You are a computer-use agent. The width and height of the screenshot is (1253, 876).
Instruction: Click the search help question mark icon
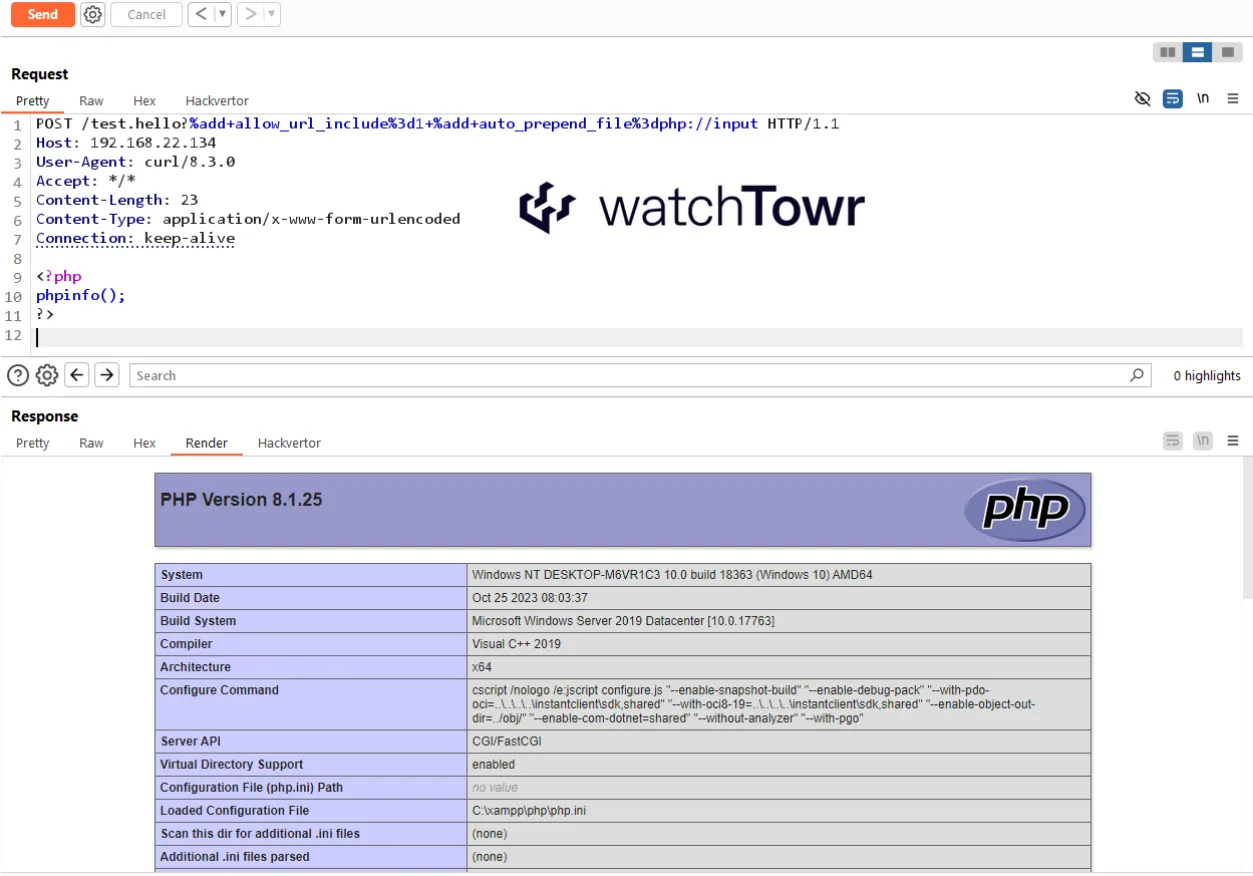(18, 375)
